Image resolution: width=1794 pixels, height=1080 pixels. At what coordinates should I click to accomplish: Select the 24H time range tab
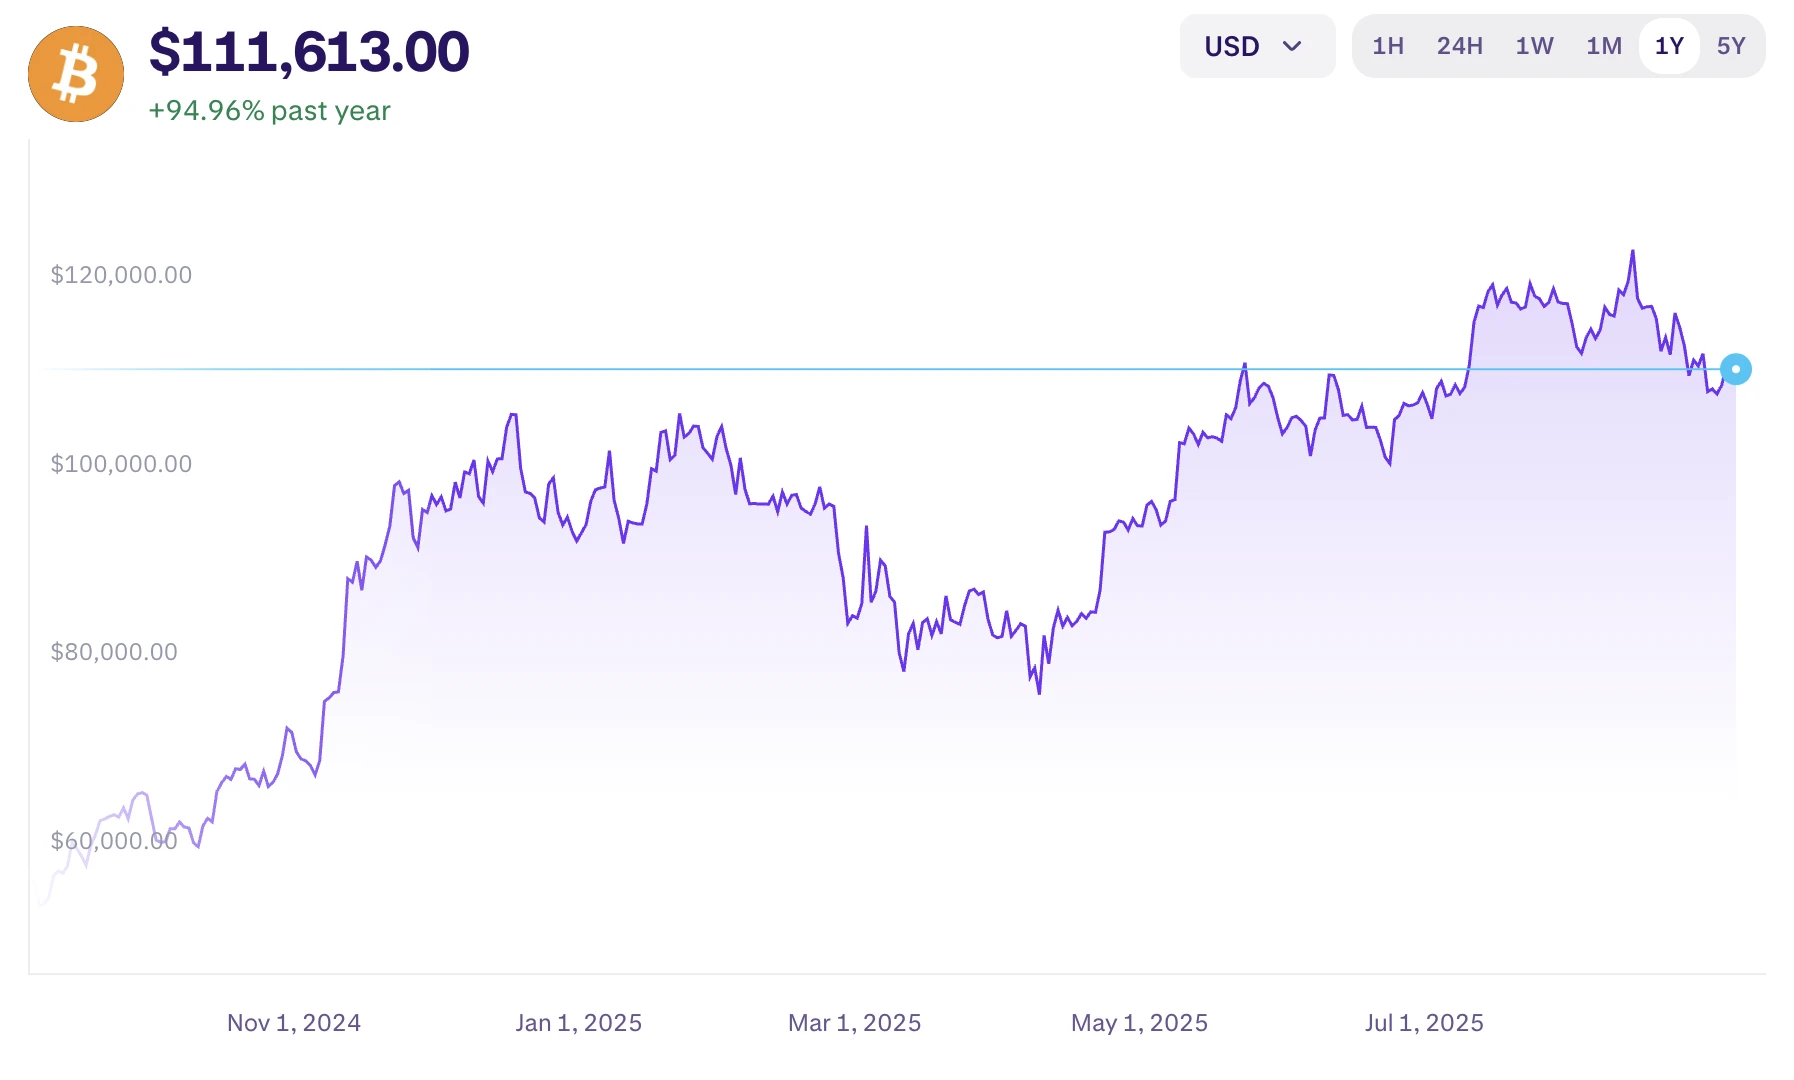(x=1459, y=46)
